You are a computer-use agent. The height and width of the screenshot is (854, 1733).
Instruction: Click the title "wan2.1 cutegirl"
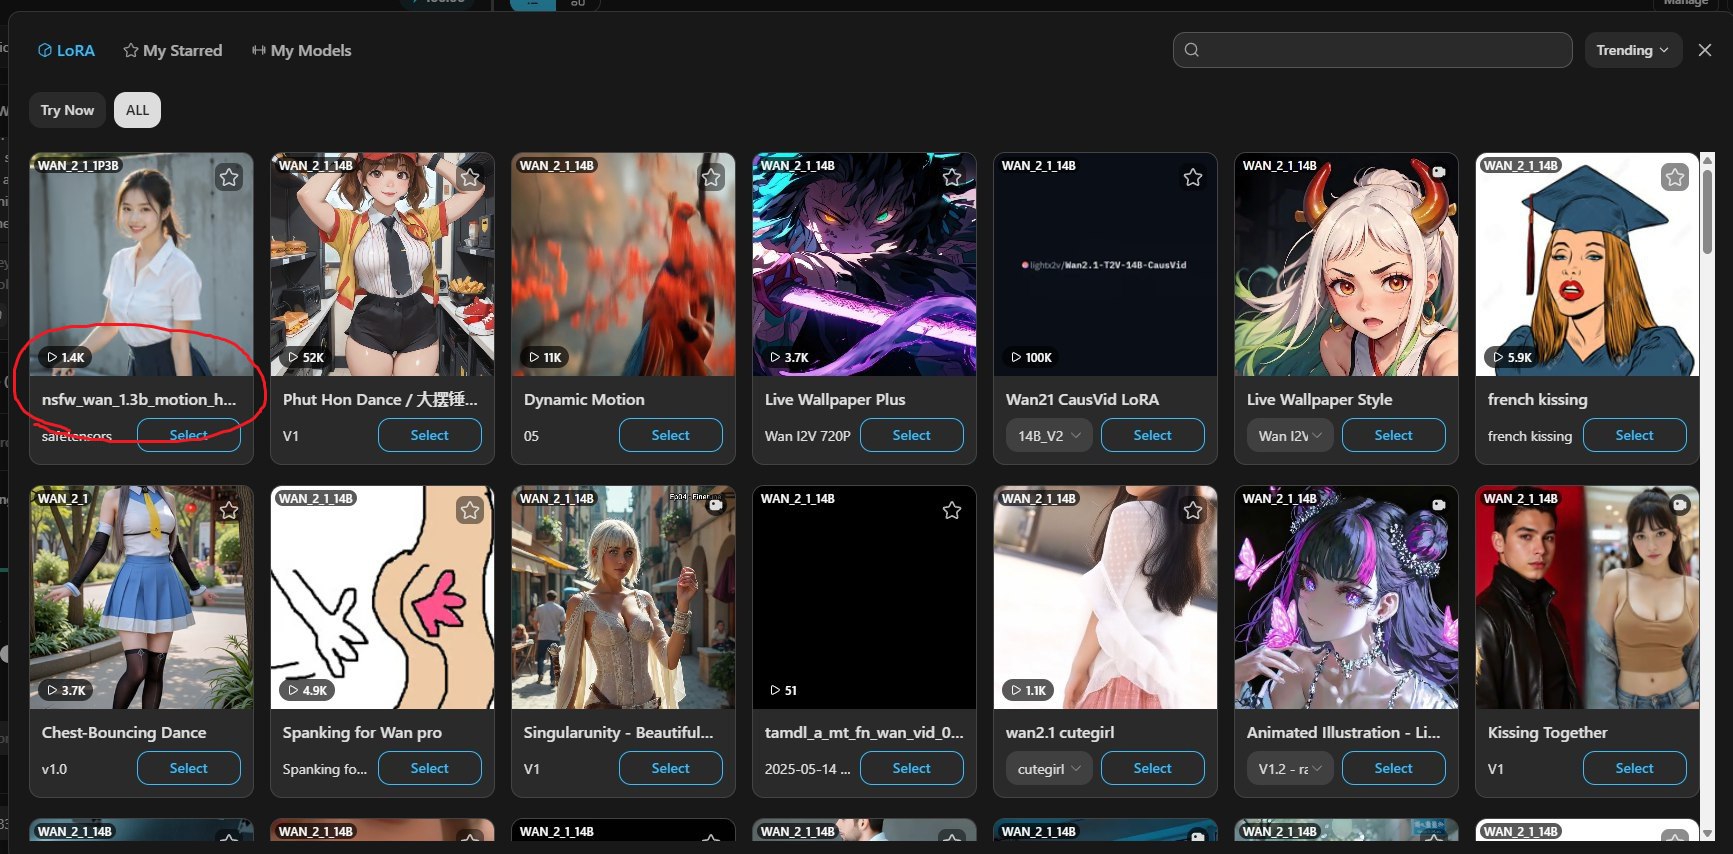[1060, 733]
